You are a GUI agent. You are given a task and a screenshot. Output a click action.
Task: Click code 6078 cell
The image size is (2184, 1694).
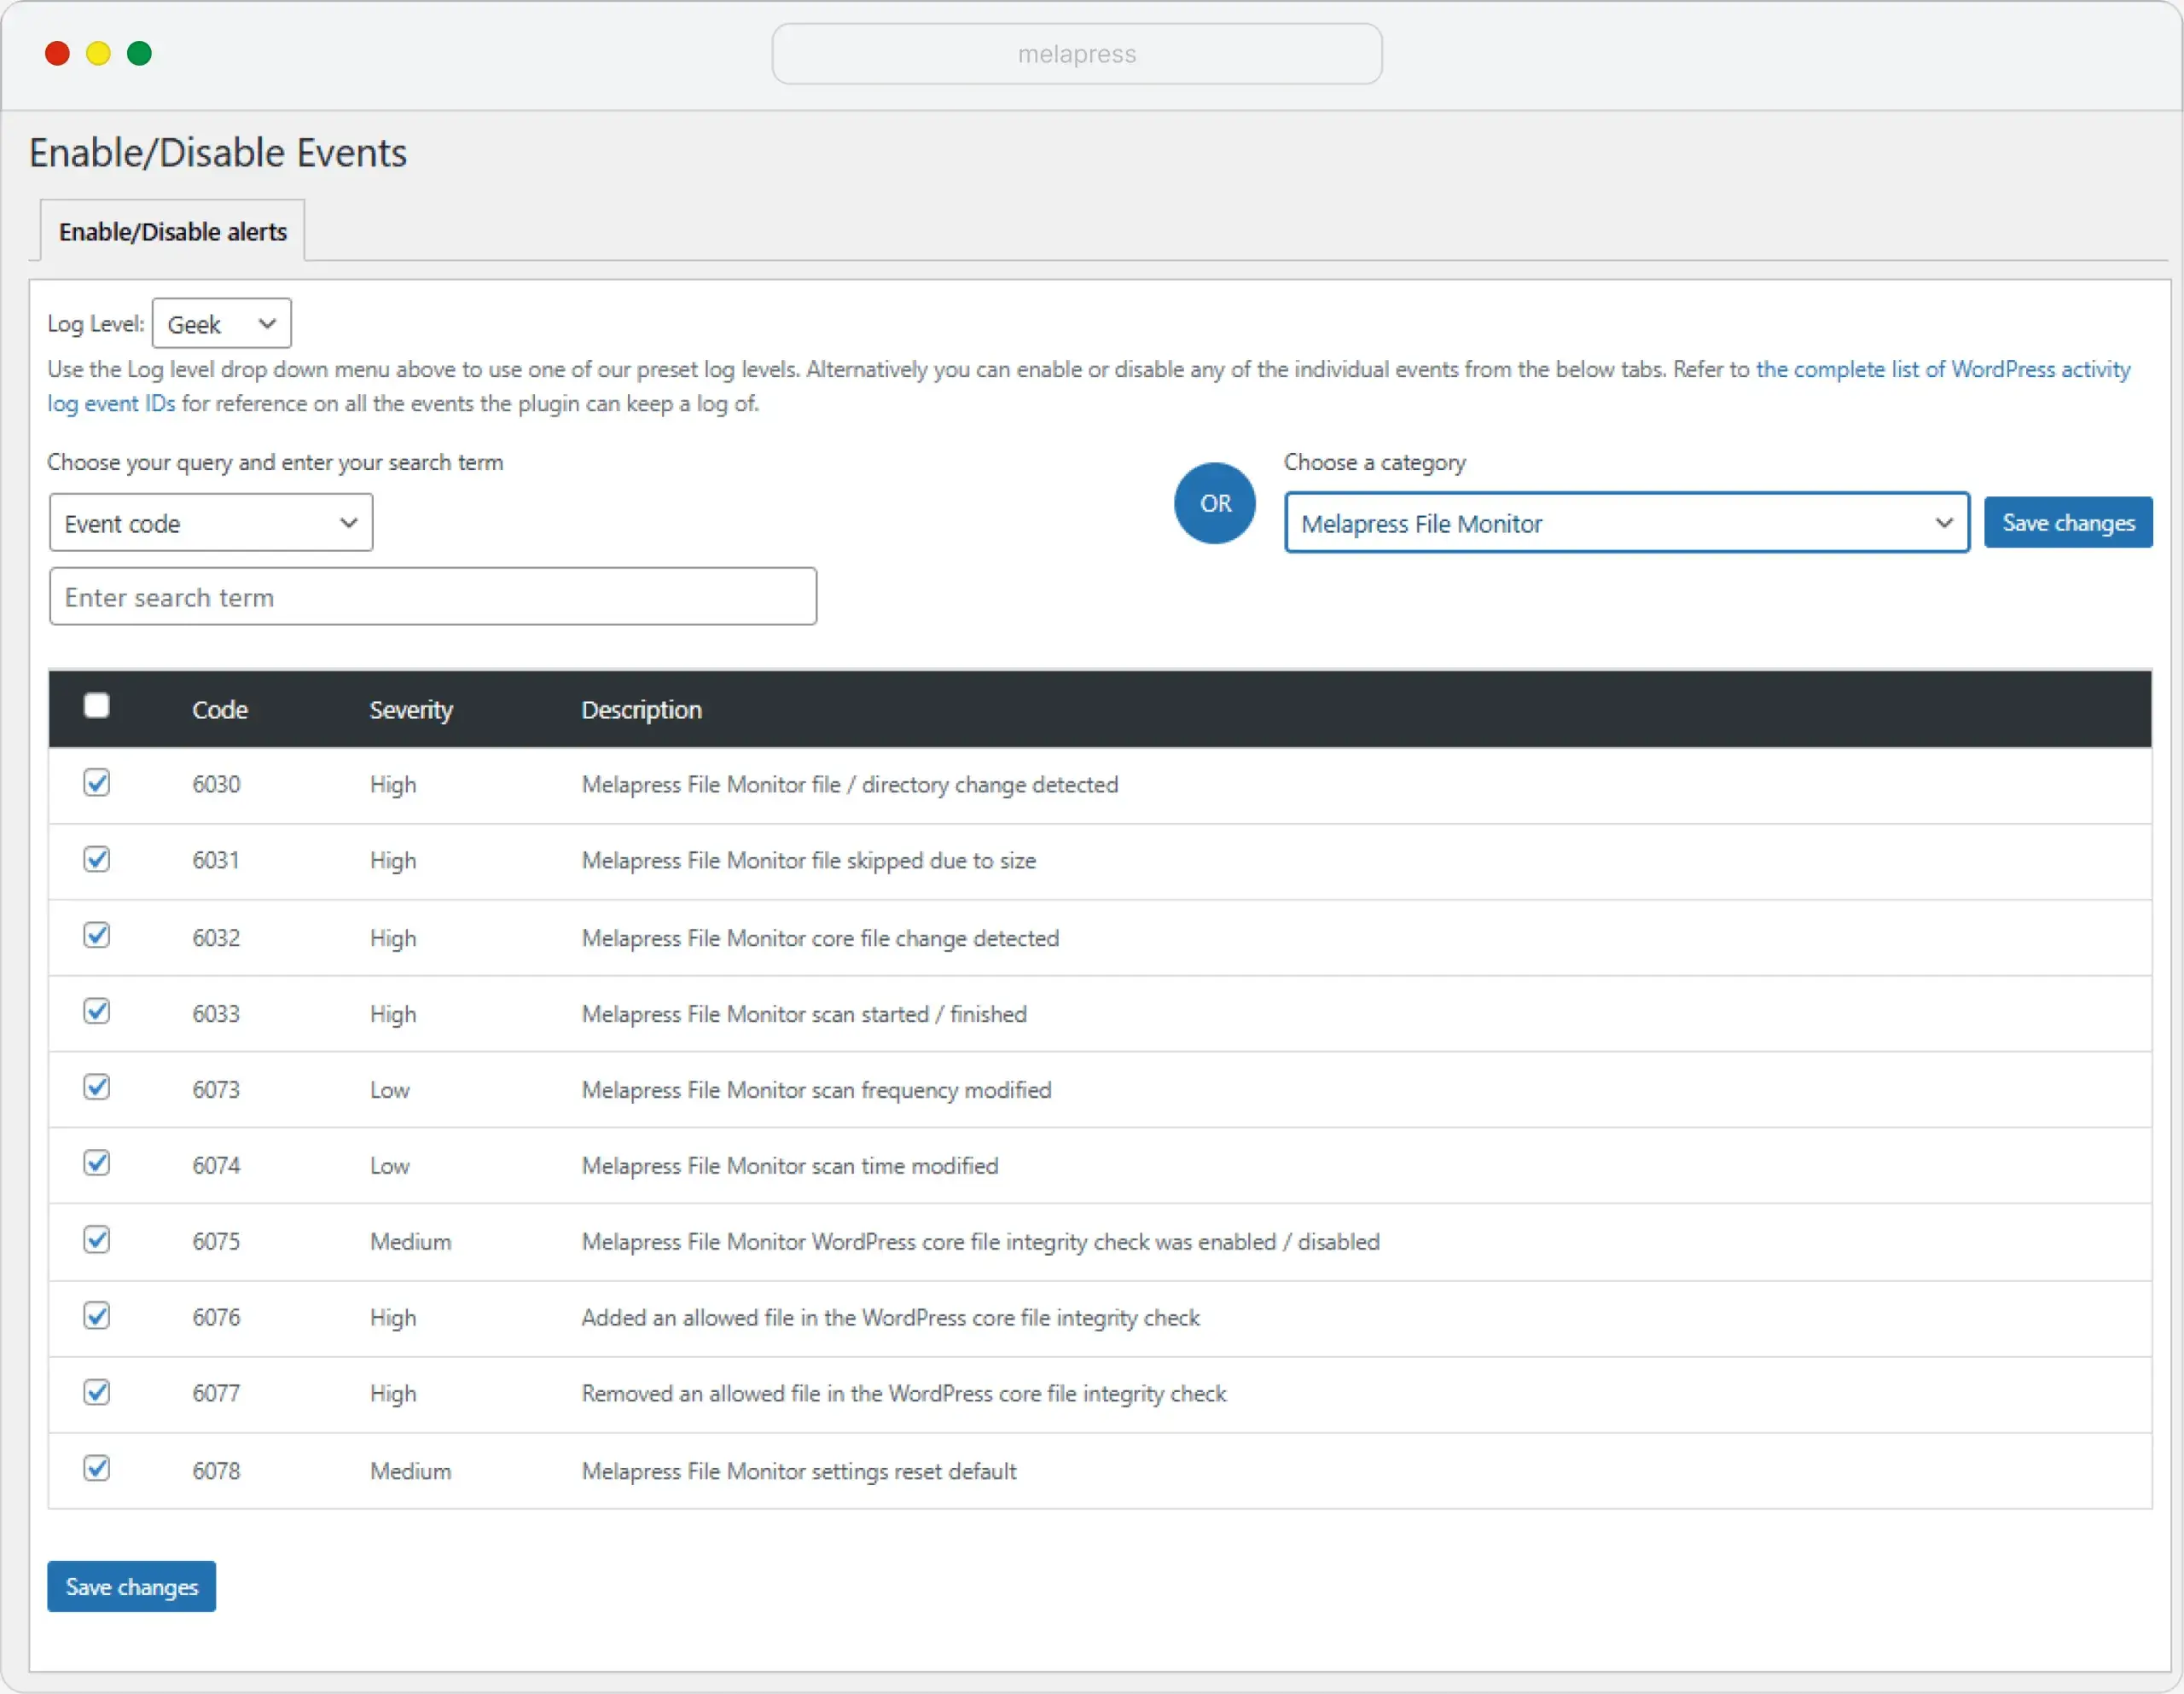pos(216,1471)
